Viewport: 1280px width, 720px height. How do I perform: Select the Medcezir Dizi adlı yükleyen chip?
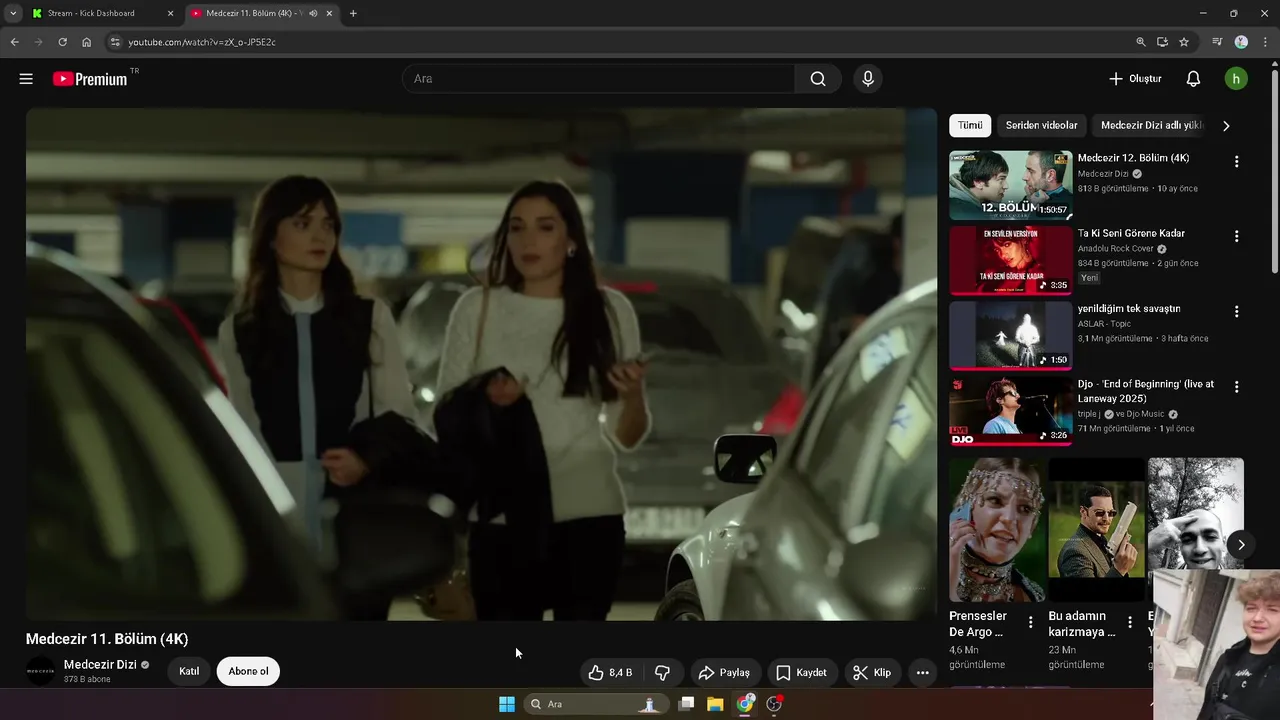(1151, 125)
